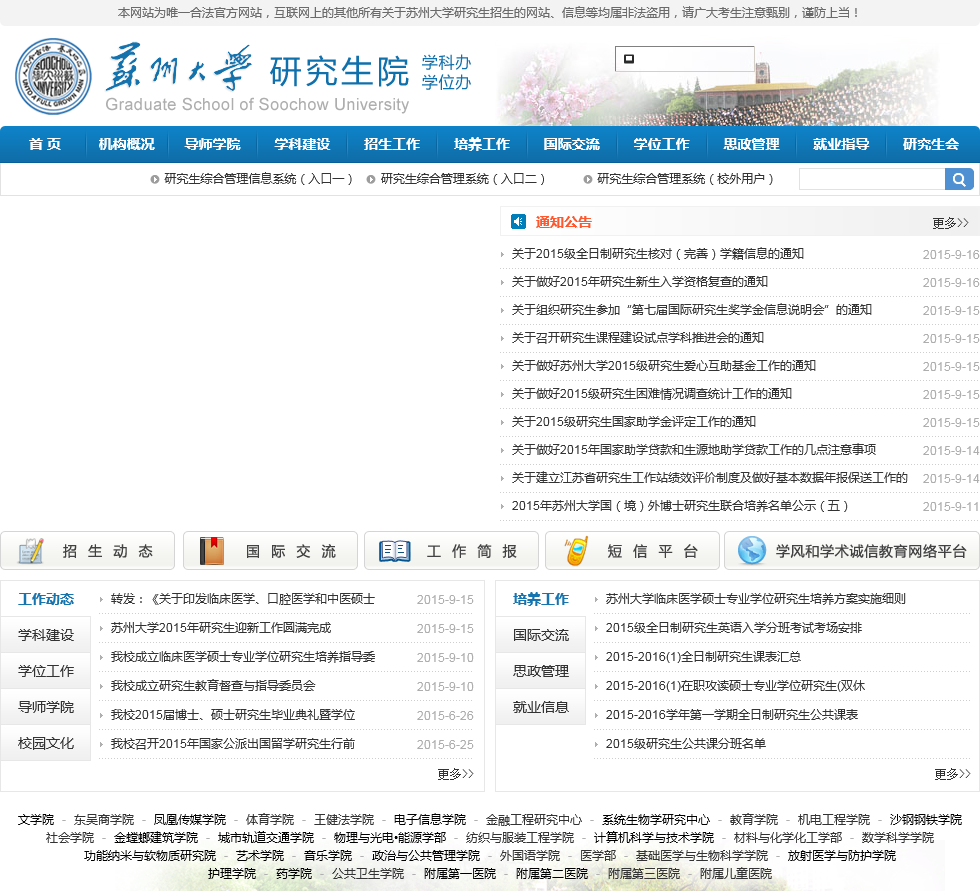Open 学位工作 navigation menu

(661, 144)
